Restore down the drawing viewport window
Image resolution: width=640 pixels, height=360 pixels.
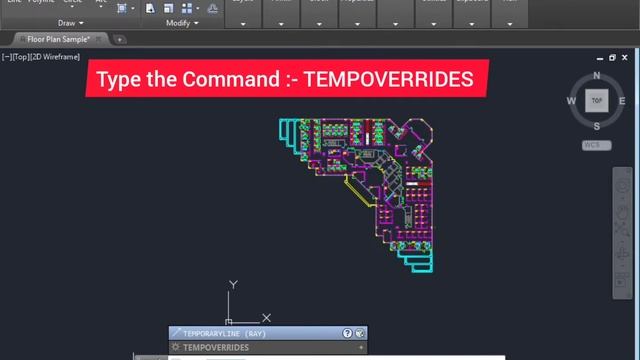[612, 58]
